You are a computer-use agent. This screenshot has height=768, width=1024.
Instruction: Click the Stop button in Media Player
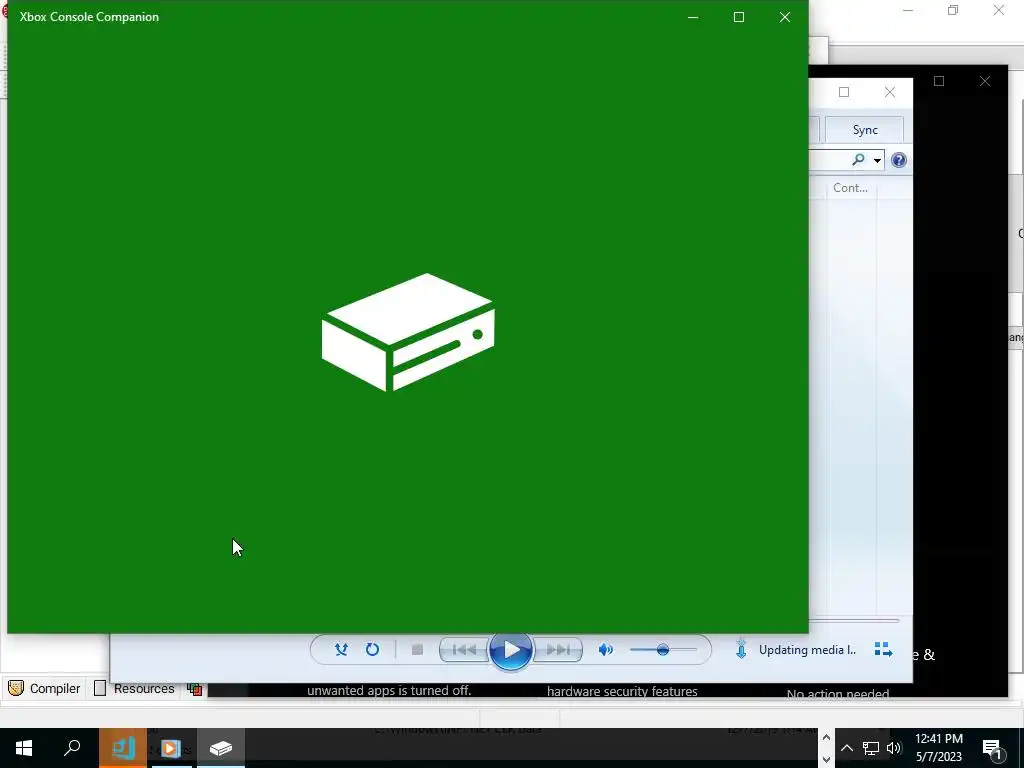417,650
